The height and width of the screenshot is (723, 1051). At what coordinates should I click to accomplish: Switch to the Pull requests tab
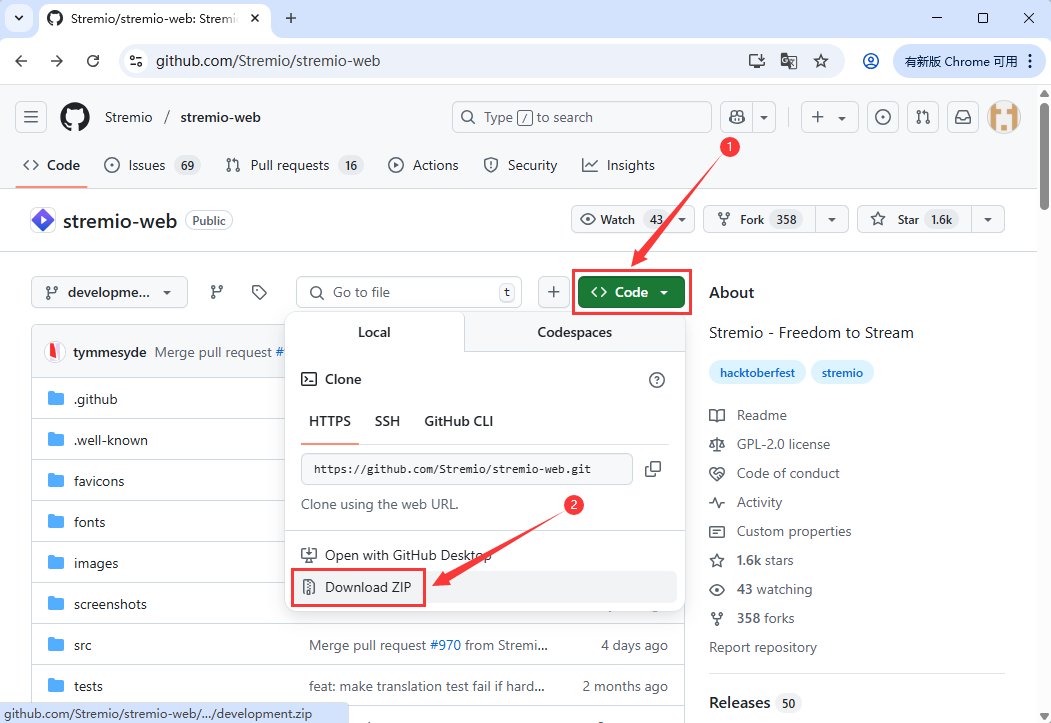pos(294,166)
